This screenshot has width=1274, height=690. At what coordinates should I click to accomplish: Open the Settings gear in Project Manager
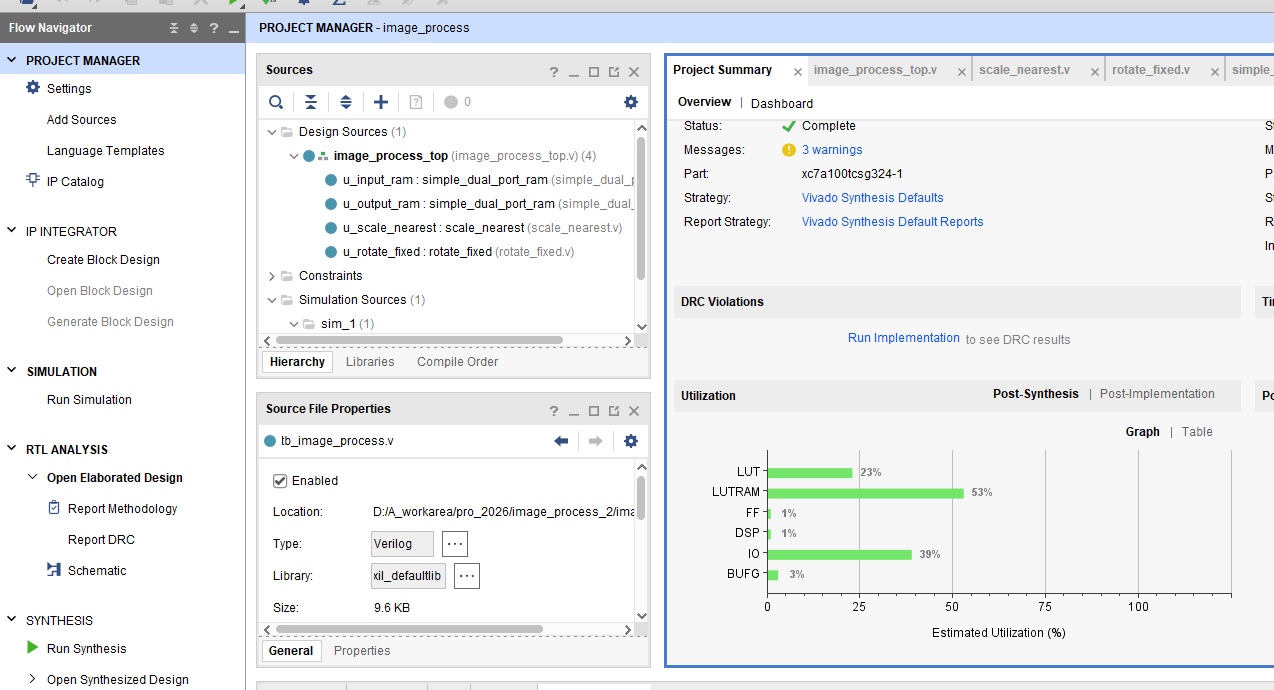pos(33,88)
